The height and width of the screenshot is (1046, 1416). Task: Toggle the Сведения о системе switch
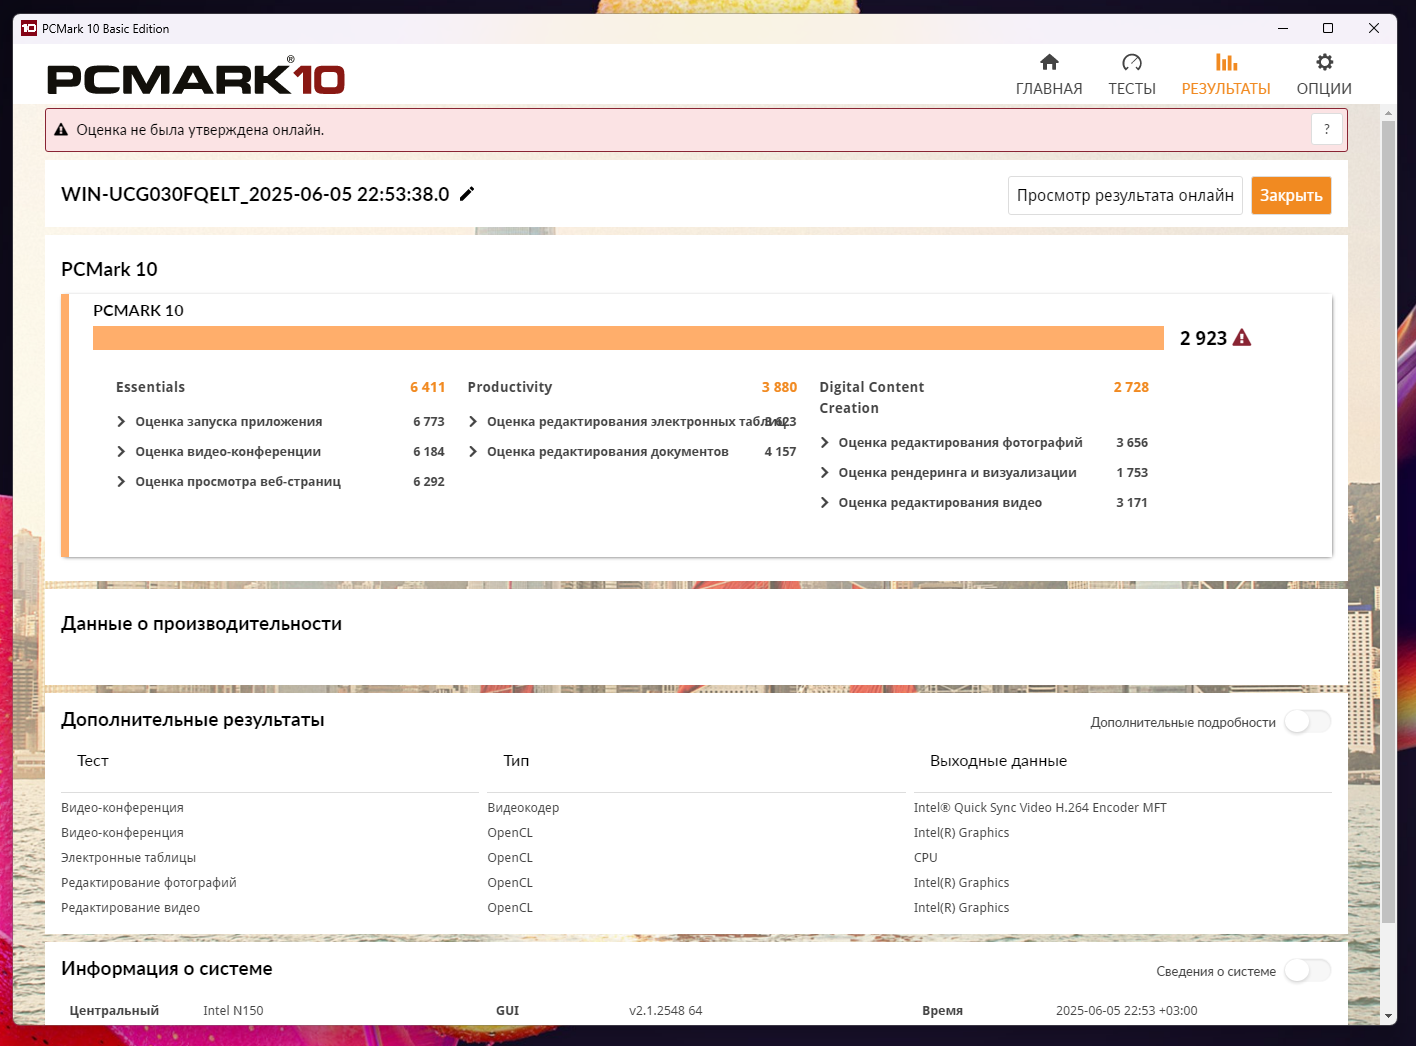point(1308,970)
